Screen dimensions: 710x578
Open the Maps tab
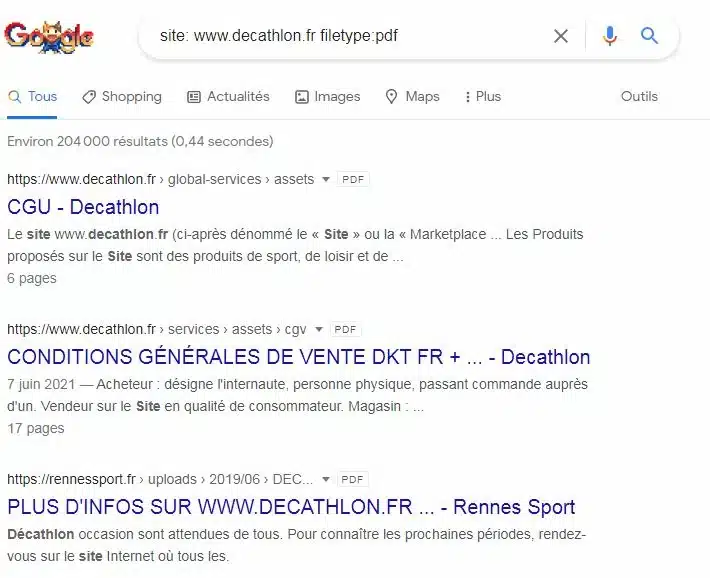coord(412,96)
